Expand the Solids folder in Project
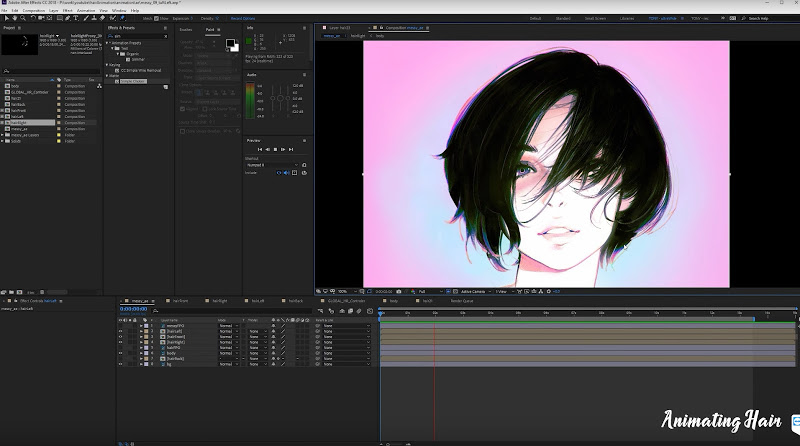 (3, 141)
